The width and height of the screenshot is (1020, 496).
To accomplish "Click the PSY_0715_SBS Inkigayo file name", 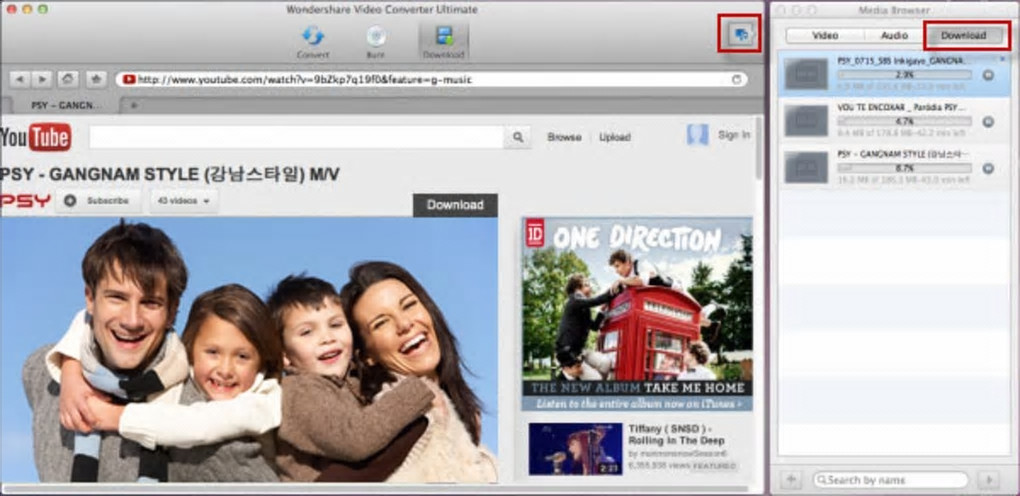I will [904, 61].
